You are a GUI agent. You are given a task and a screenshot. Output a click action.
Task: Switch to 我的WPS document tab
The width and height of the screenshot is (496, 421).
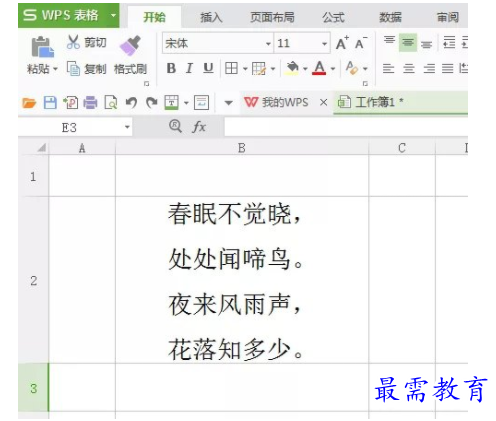point(276,102)
